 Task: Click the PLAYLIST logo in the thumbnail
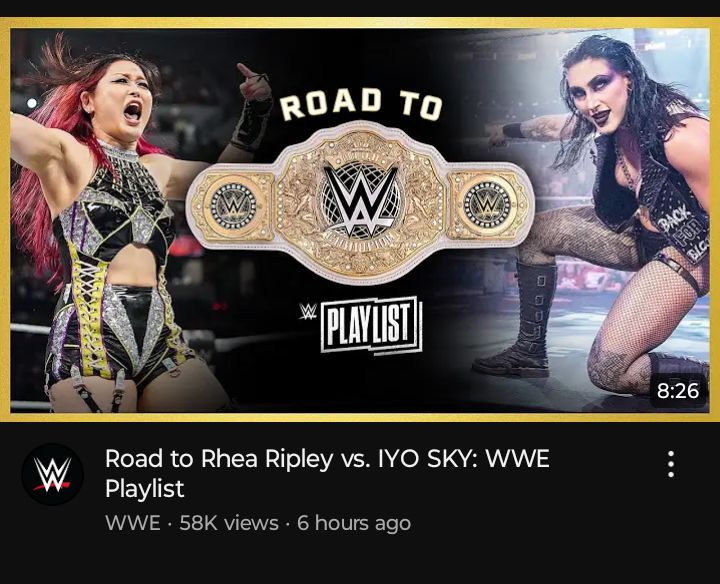click(371, 325)
